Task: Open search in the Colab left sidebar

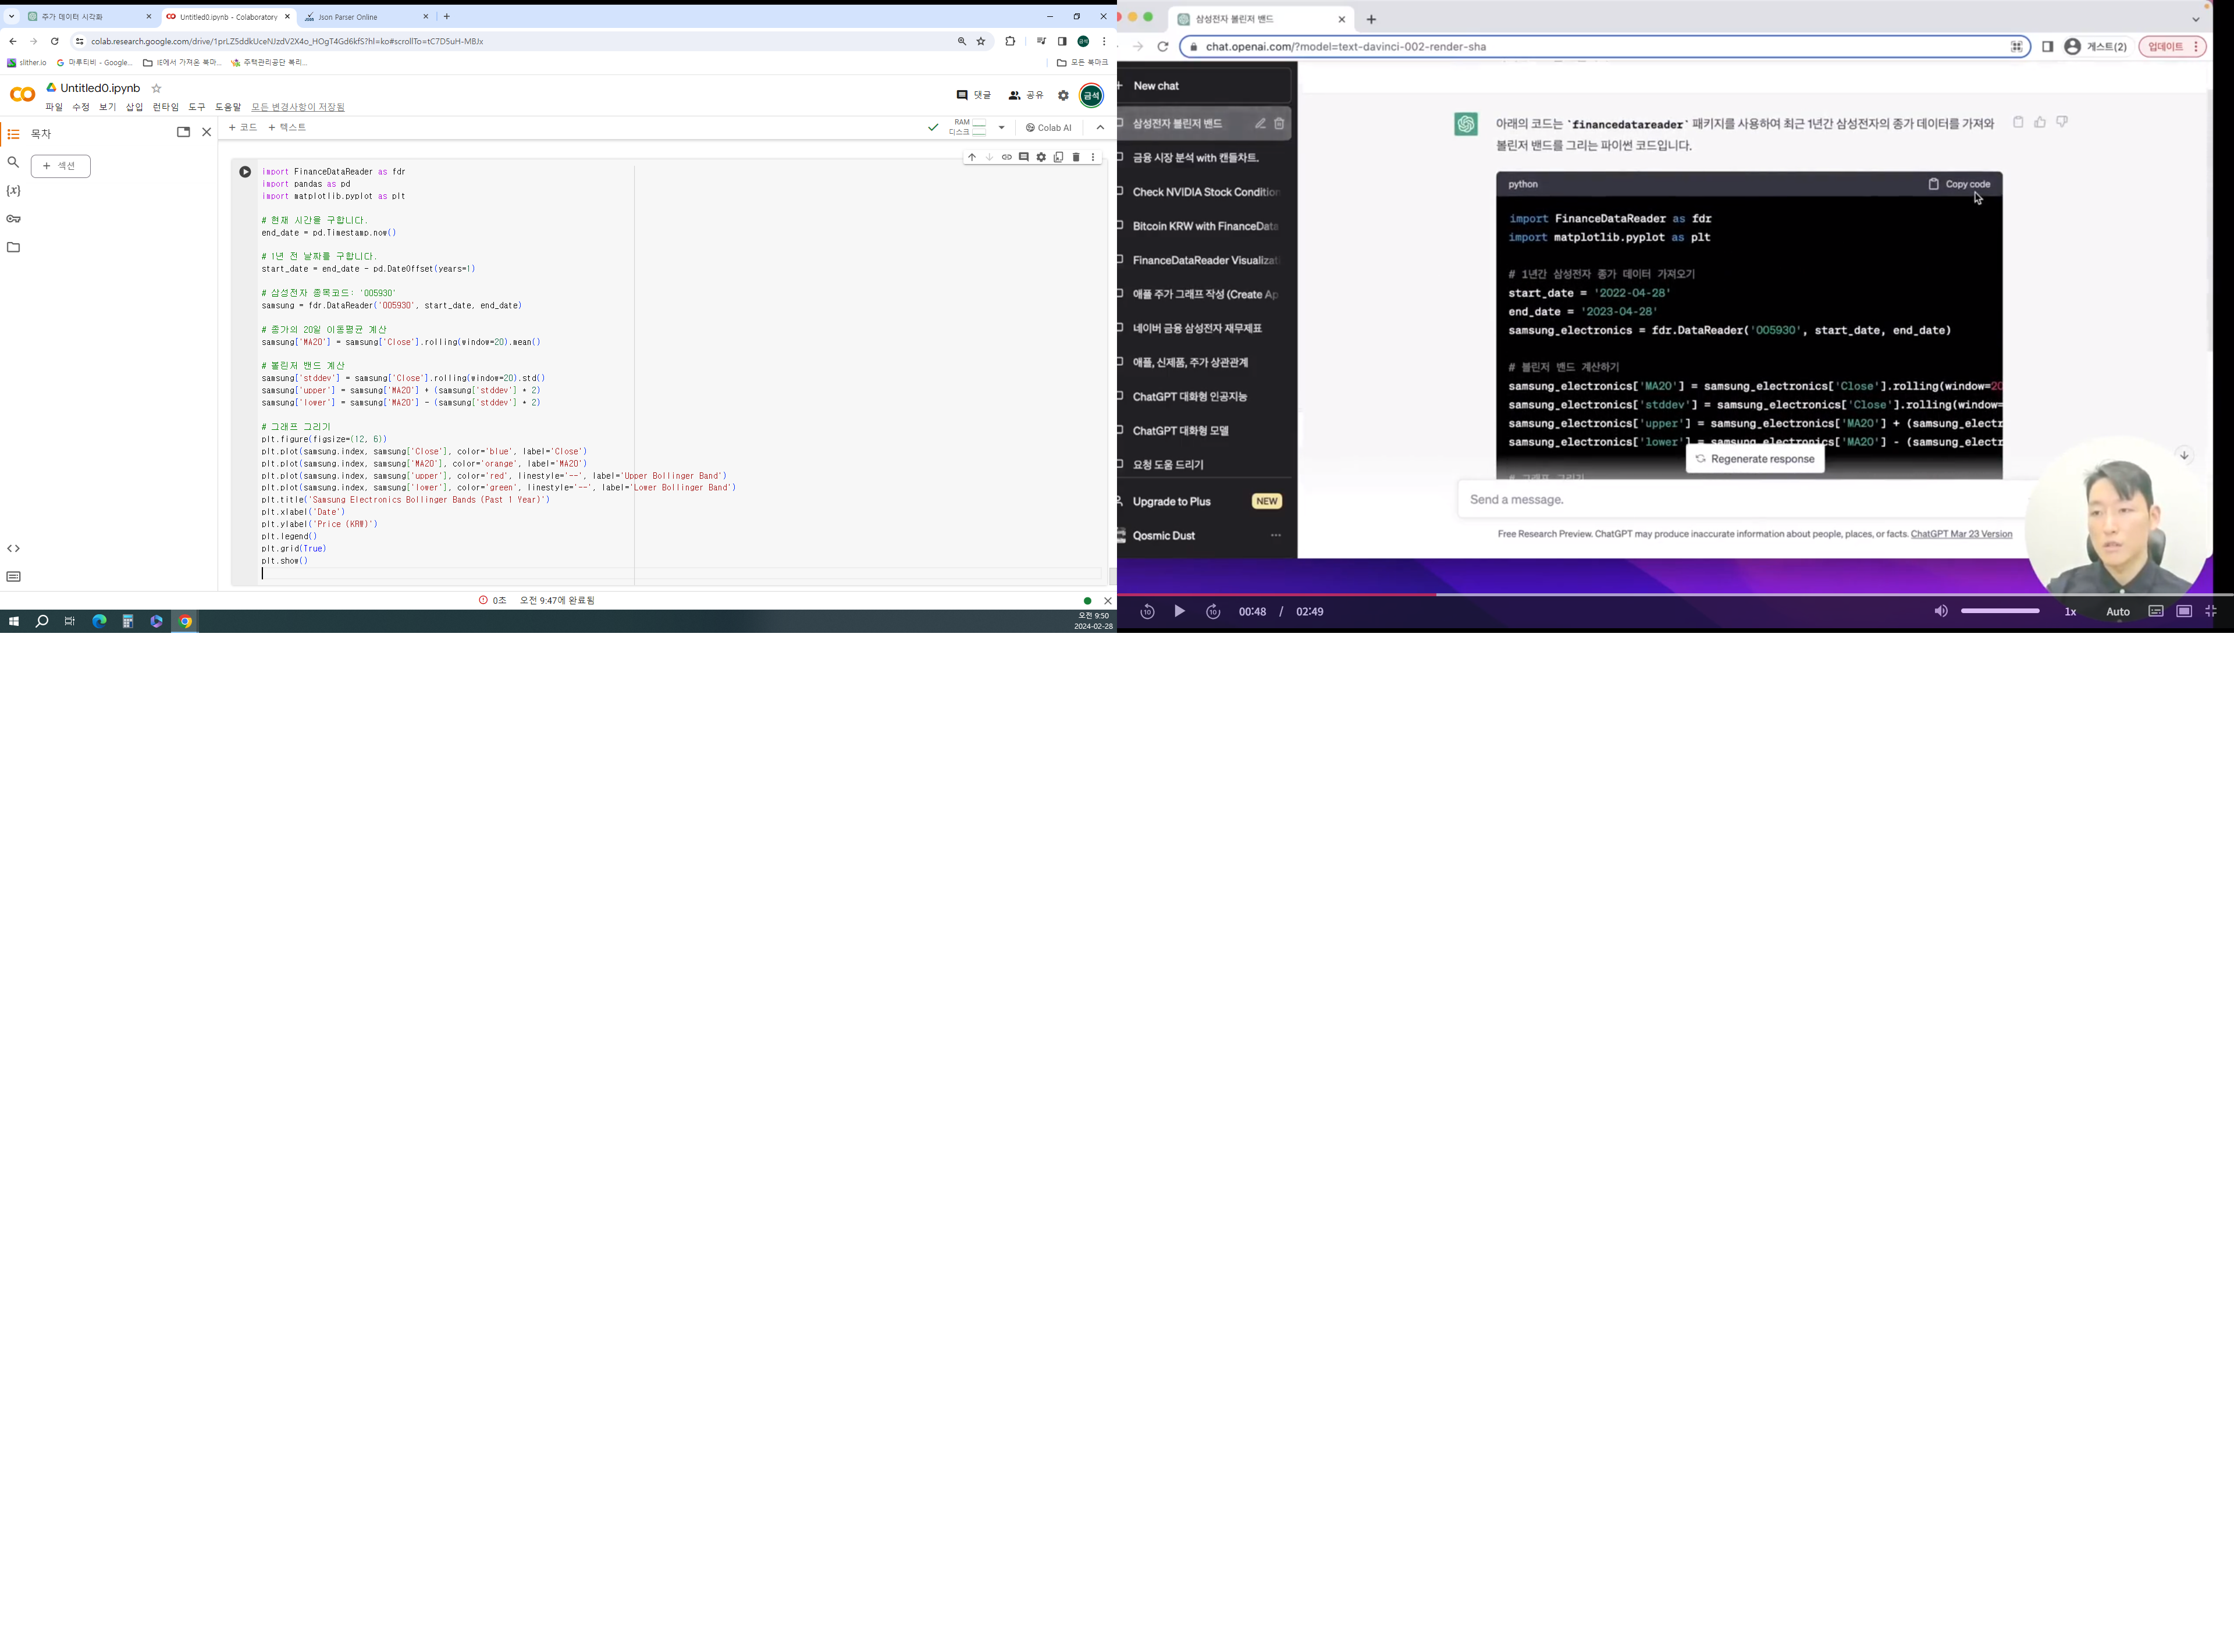Action: (14, 162)
